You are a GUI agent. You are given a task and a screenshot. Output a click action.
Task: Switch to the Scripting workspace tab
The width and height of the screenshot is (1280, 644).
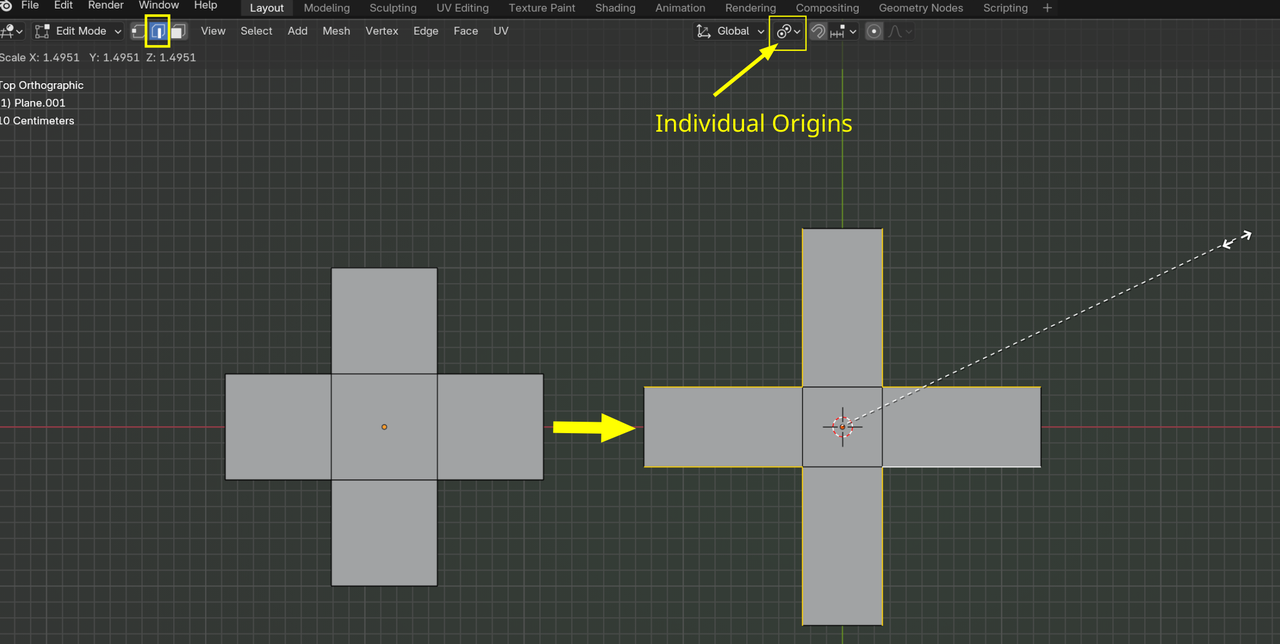1005,8
